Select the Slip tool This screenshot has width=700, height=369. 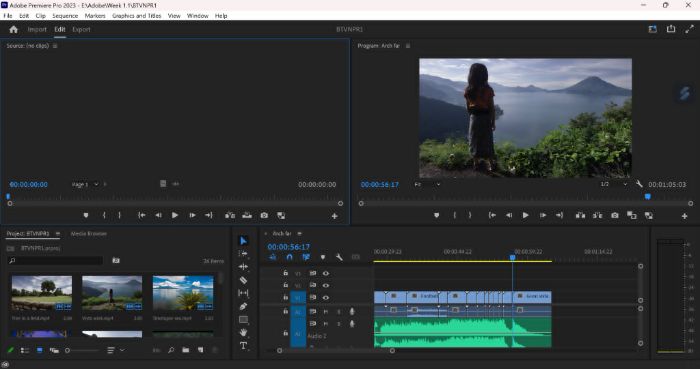[243, 293]
